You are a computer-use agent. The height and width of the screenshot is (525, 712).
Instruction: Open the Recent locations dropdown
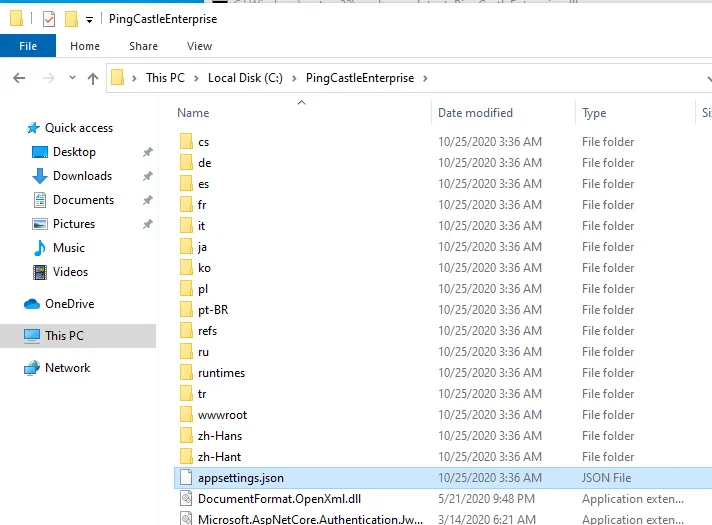pyautogui.click(x=72, y=78)
